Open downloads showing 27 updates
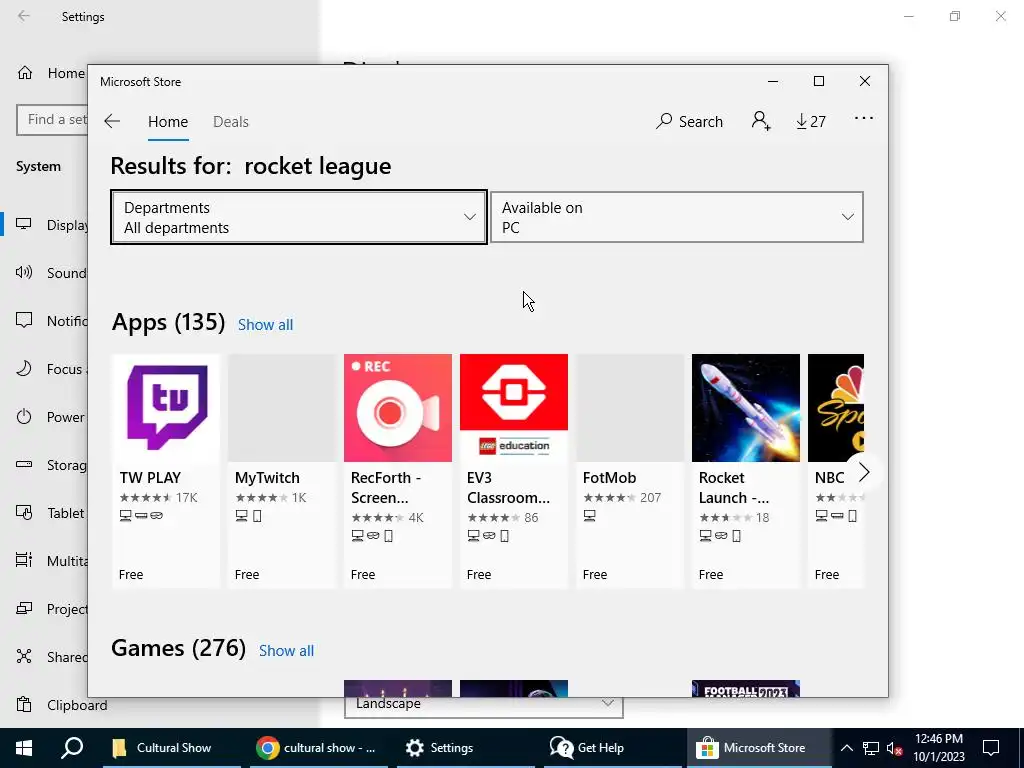 [810, 121]
